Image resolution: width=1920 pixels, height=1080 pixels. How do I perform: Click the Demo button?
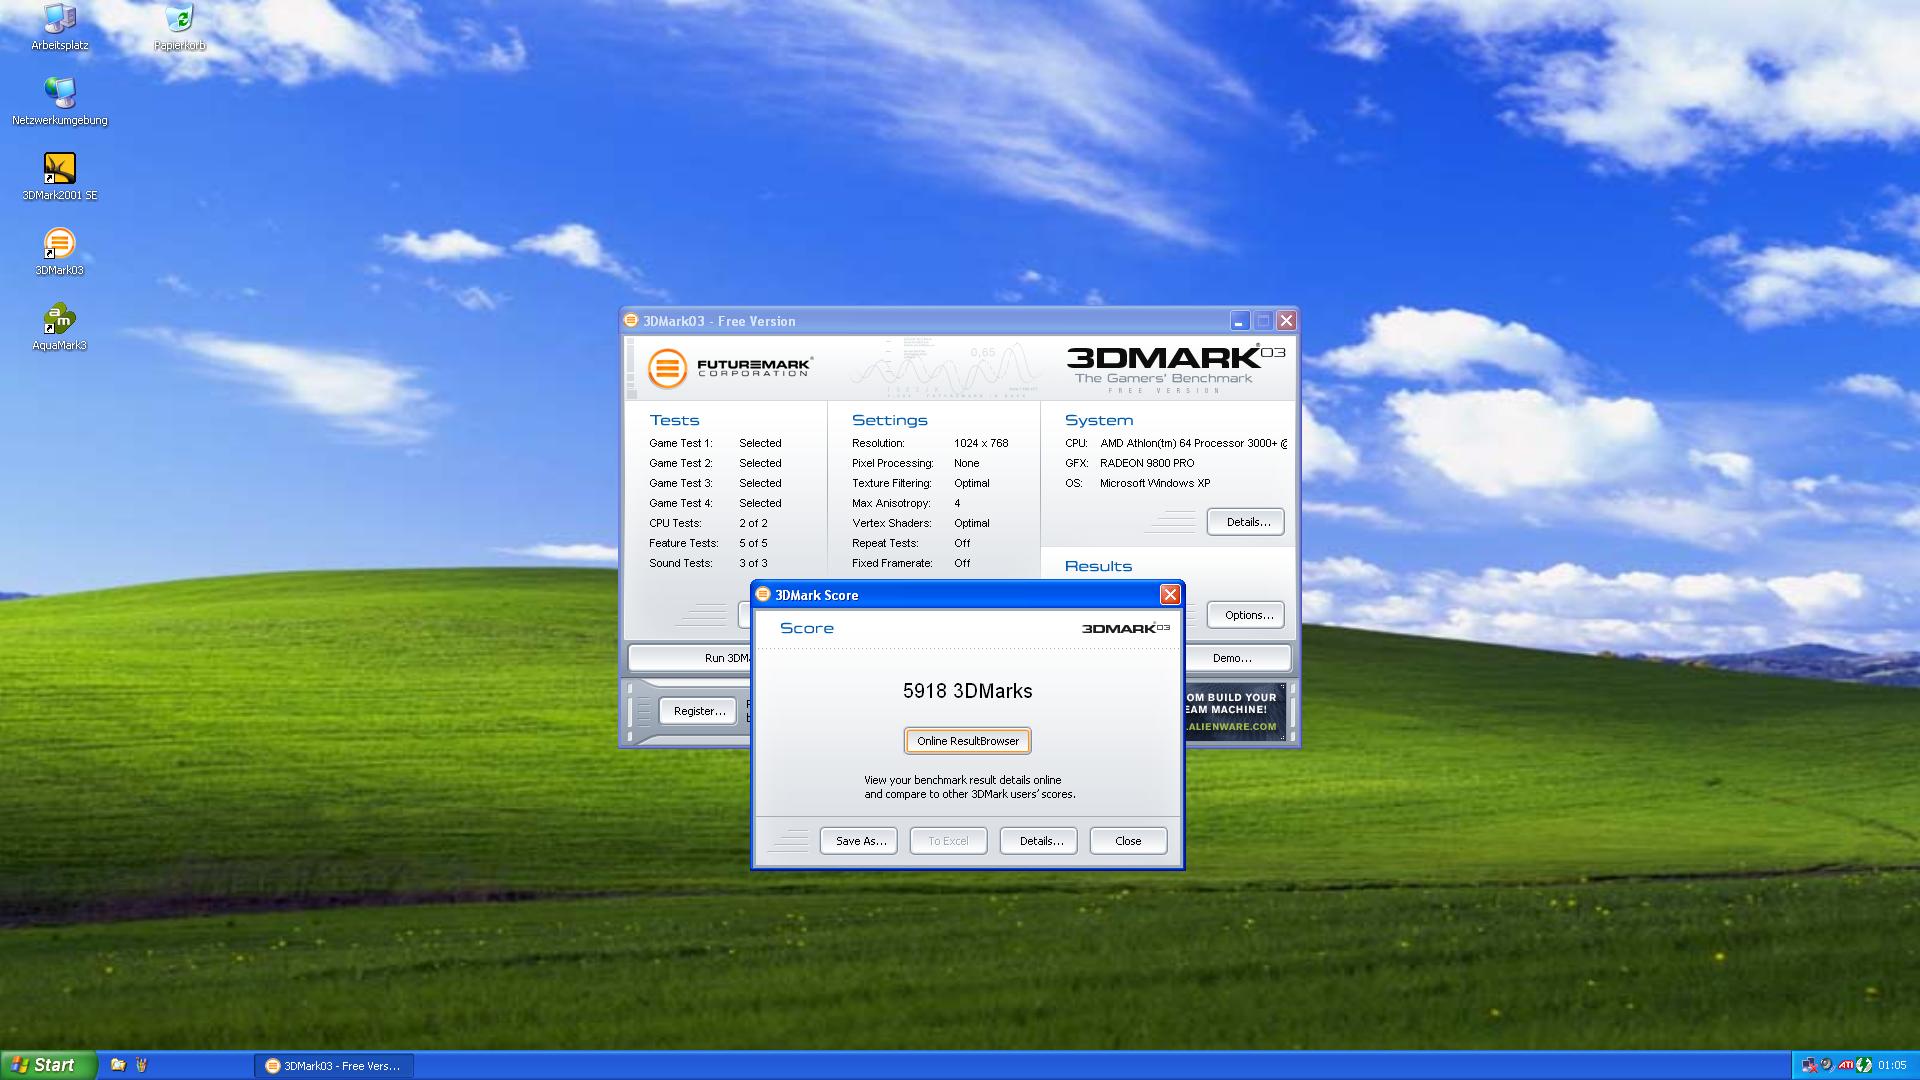click(x=1237, y=658)
